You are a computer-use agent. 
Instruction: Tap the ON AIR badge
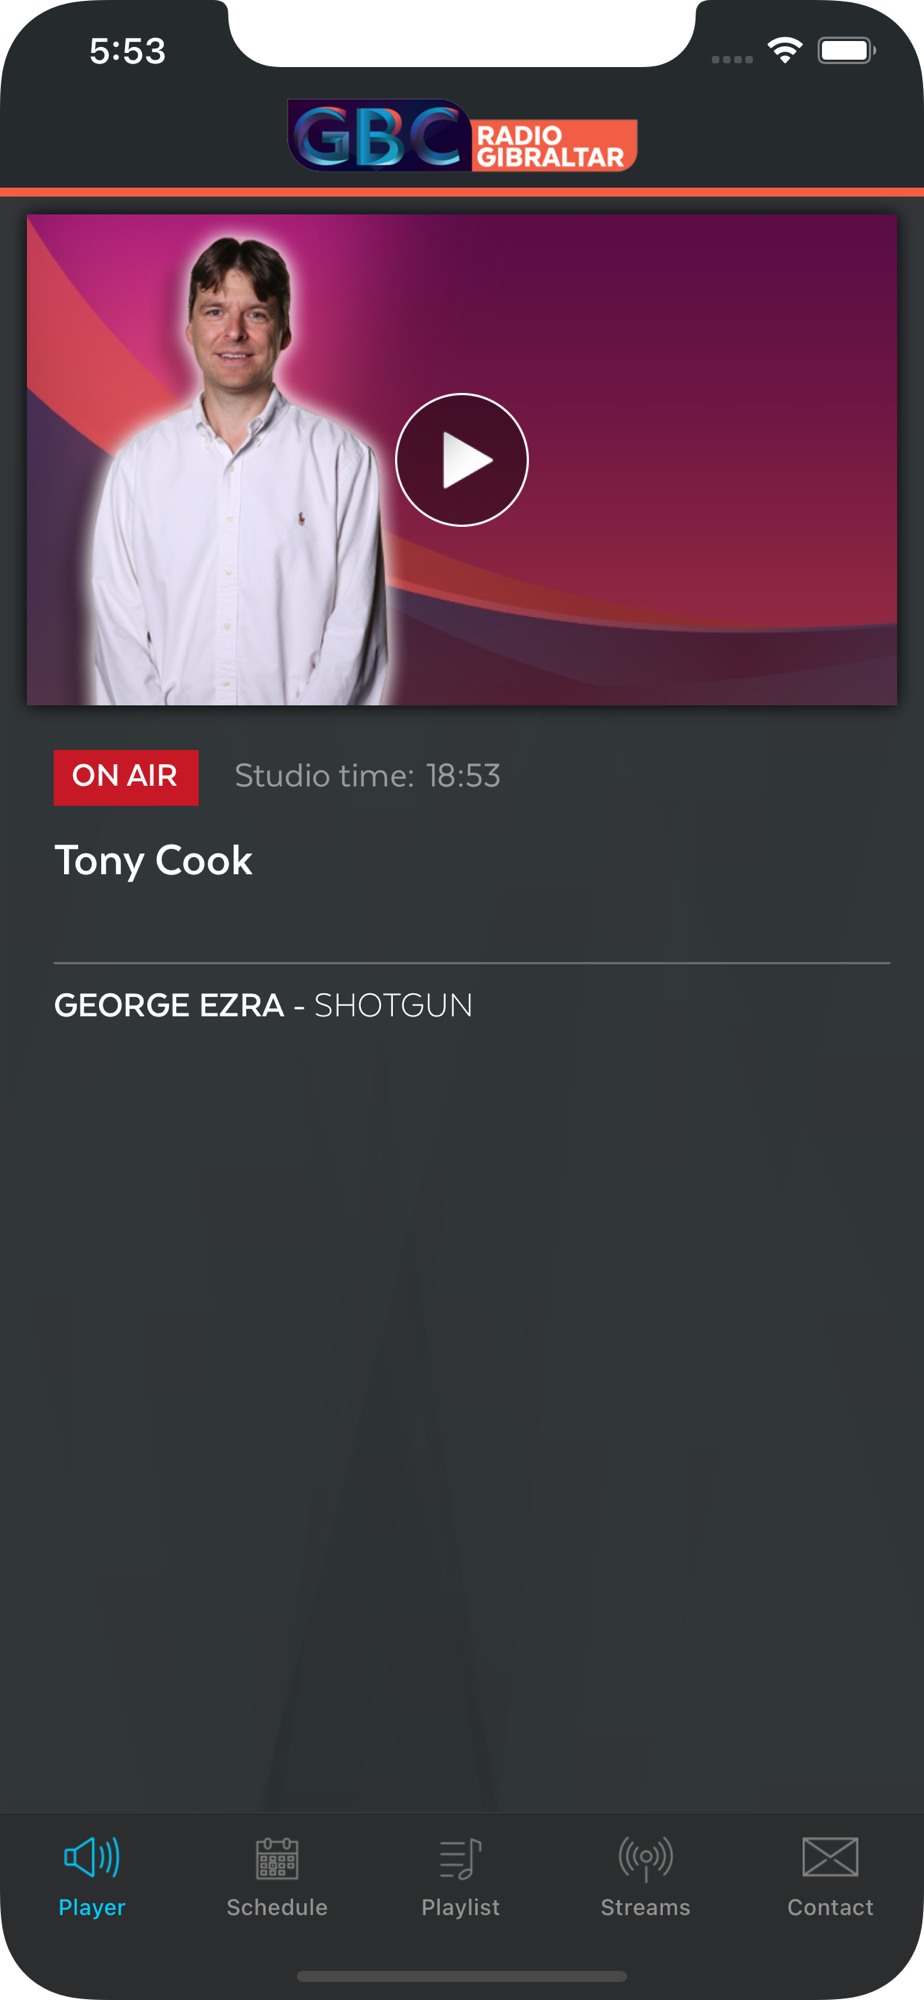click(x=126, y=777)
